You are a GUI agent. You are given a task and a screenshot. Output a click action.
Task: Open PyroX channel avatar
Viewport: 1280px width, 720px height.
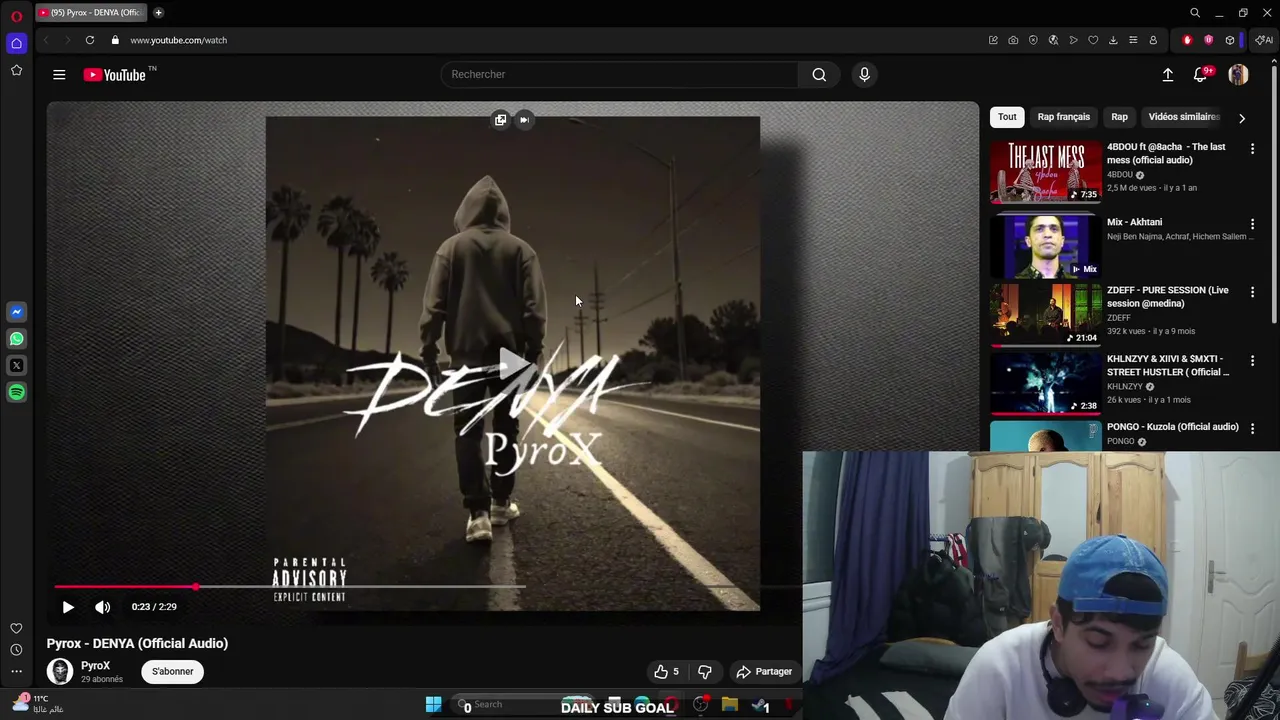click(60, 671)
